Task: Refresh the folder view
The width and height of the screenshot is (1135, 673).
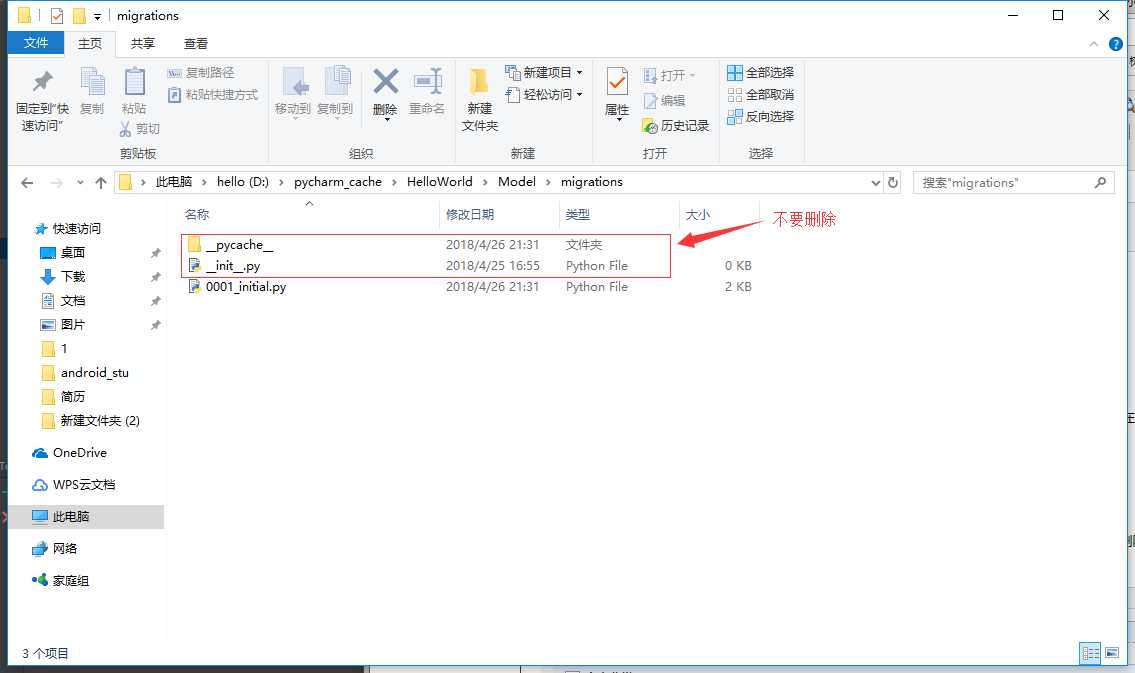Action: click(x=893, y=182)
